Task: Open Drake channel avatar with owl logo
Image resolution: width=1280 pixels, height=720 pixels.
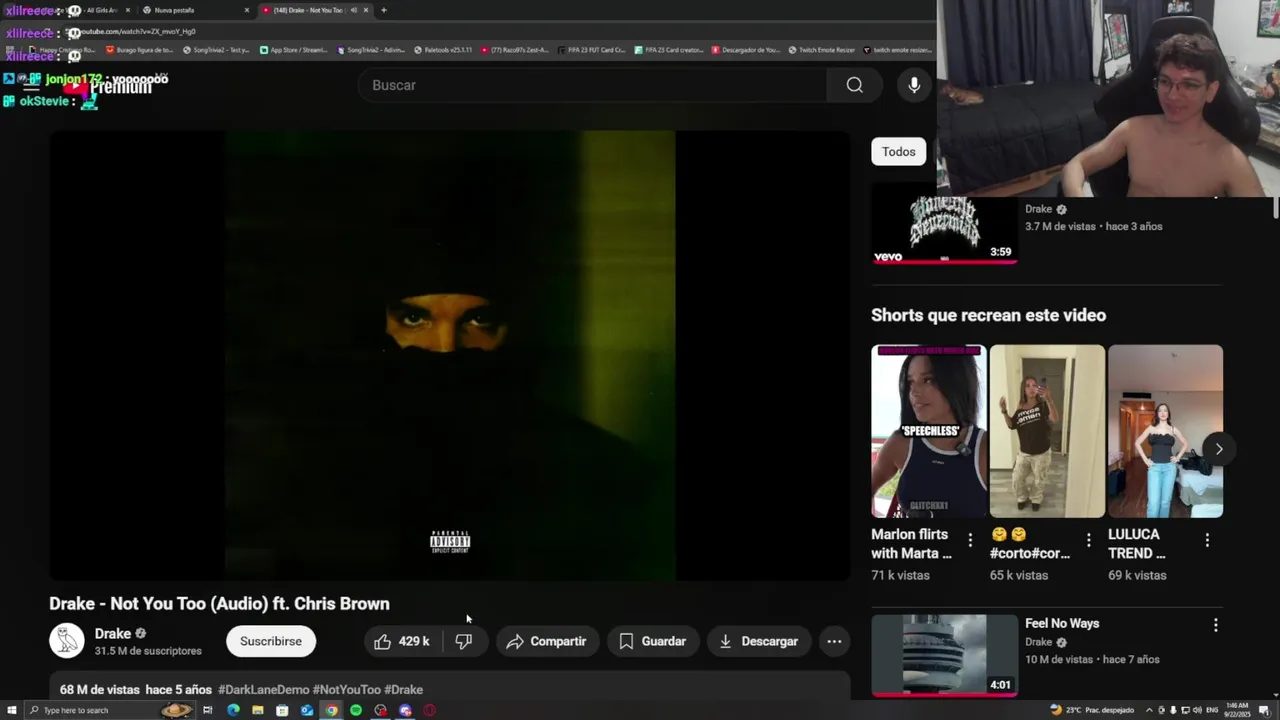Action: pos(67,641)
